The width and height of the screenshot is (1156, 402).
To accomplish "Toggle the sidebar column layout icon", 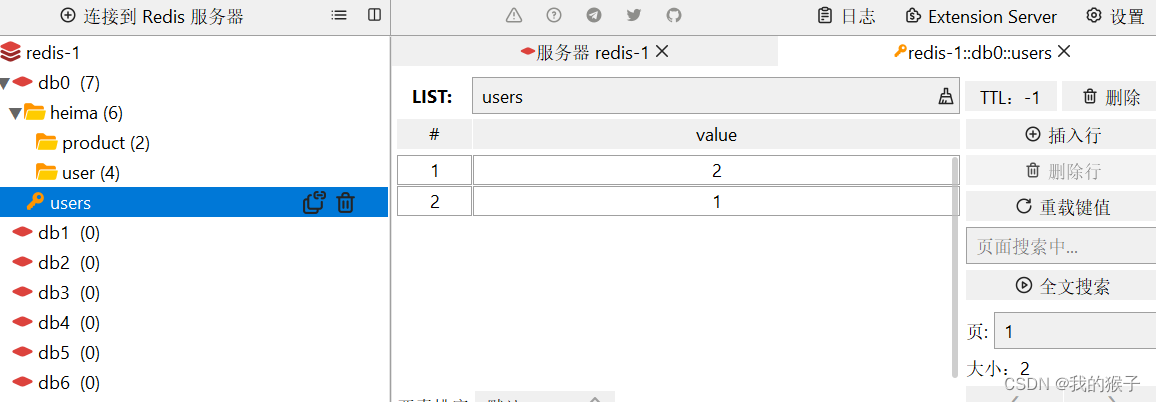I will coord(374,16).
